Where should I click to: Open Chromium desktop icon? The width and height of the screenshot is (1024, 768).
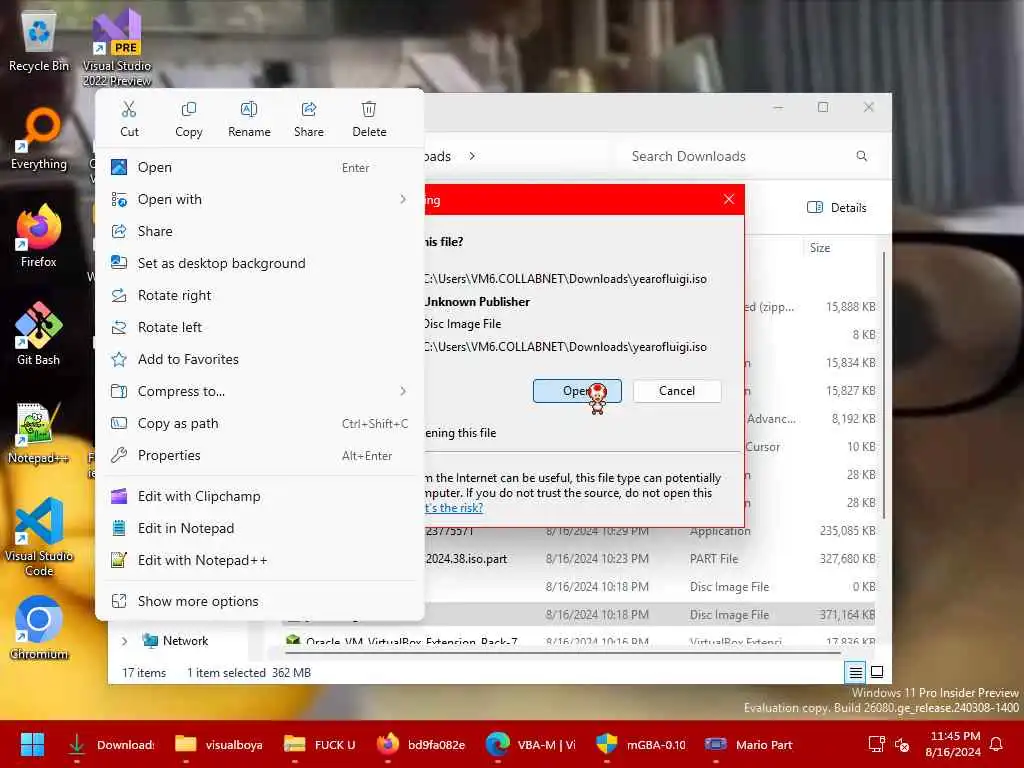39,628
